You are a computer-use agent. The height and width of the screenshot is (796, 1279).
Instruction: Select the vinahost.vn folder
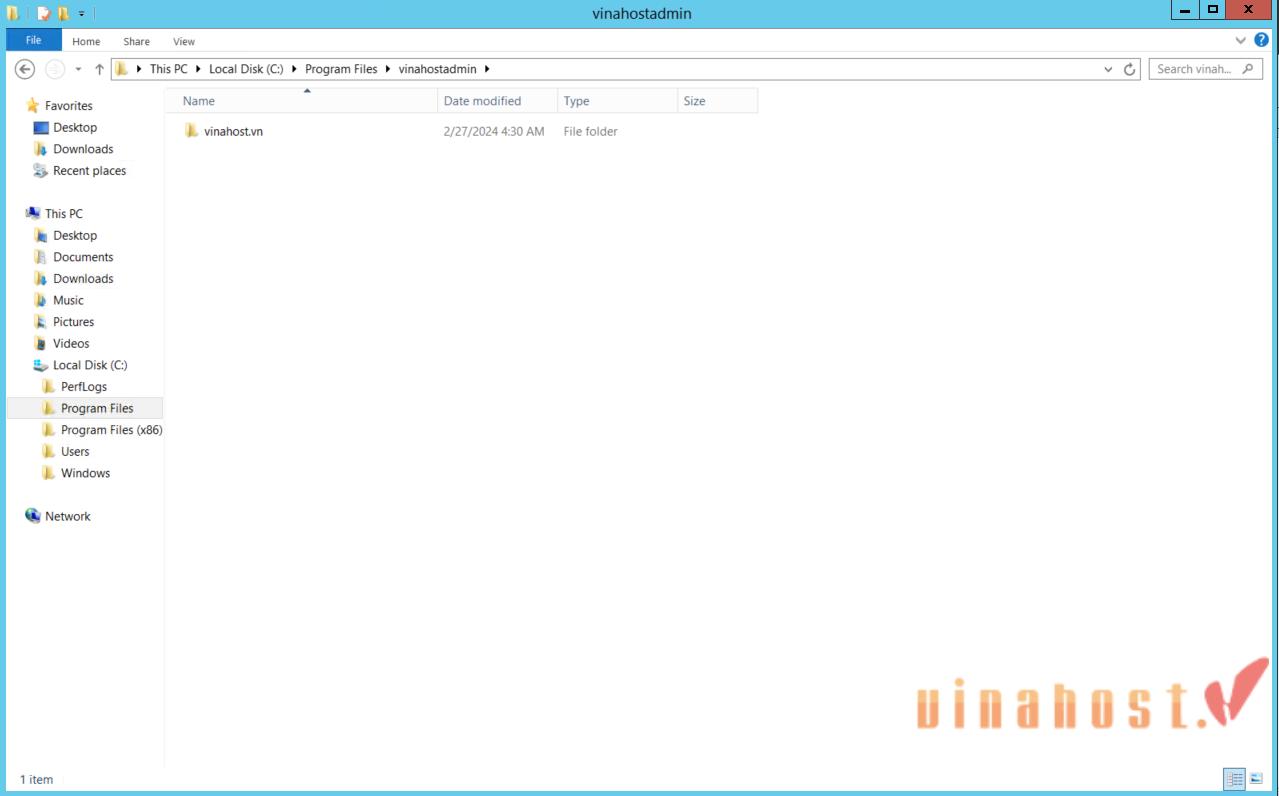click(x=233, y=131)
